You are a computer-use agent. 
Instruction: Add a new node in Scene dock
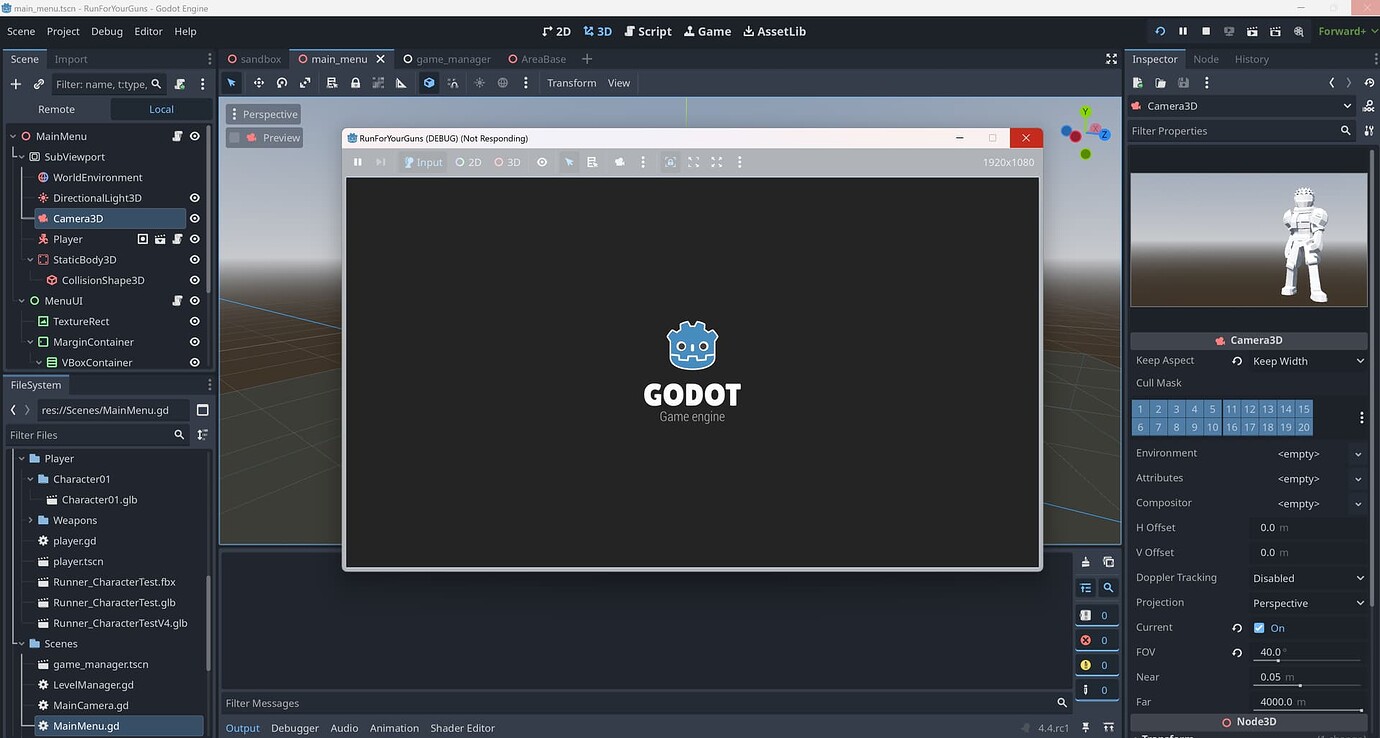(15, 84)
